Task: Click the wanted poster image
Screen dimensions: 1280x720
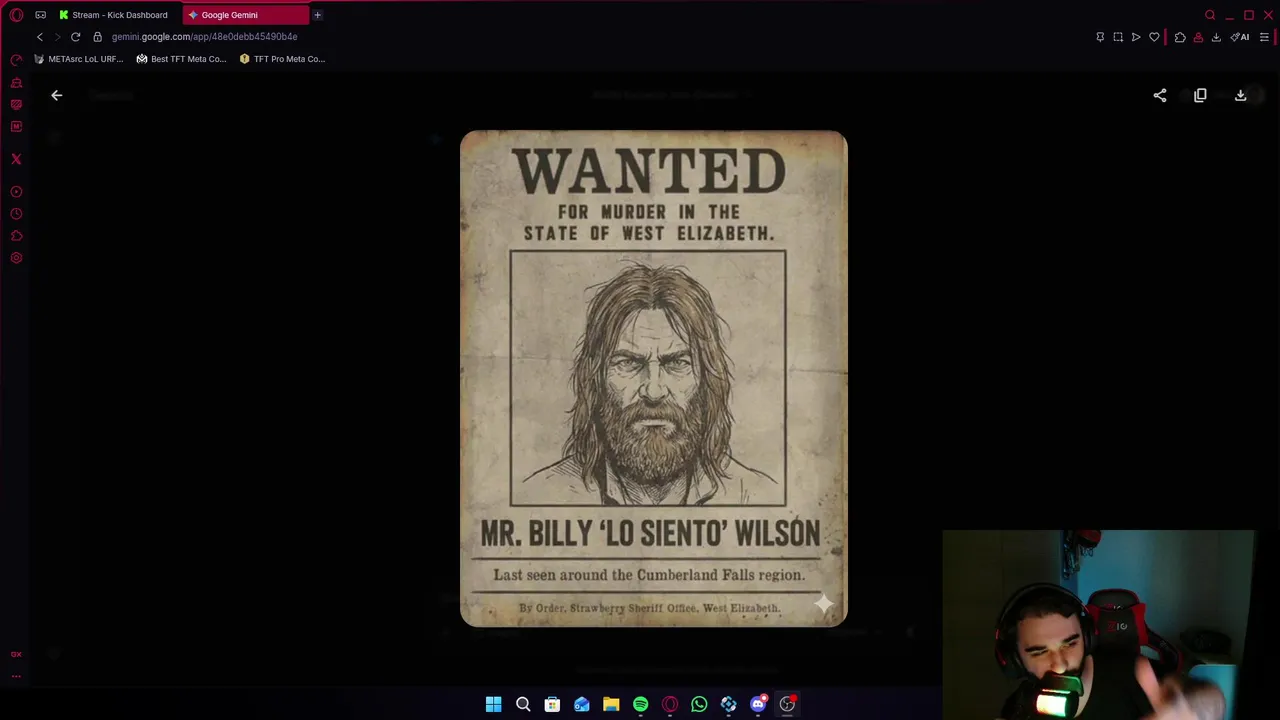Action: point(653,378)
